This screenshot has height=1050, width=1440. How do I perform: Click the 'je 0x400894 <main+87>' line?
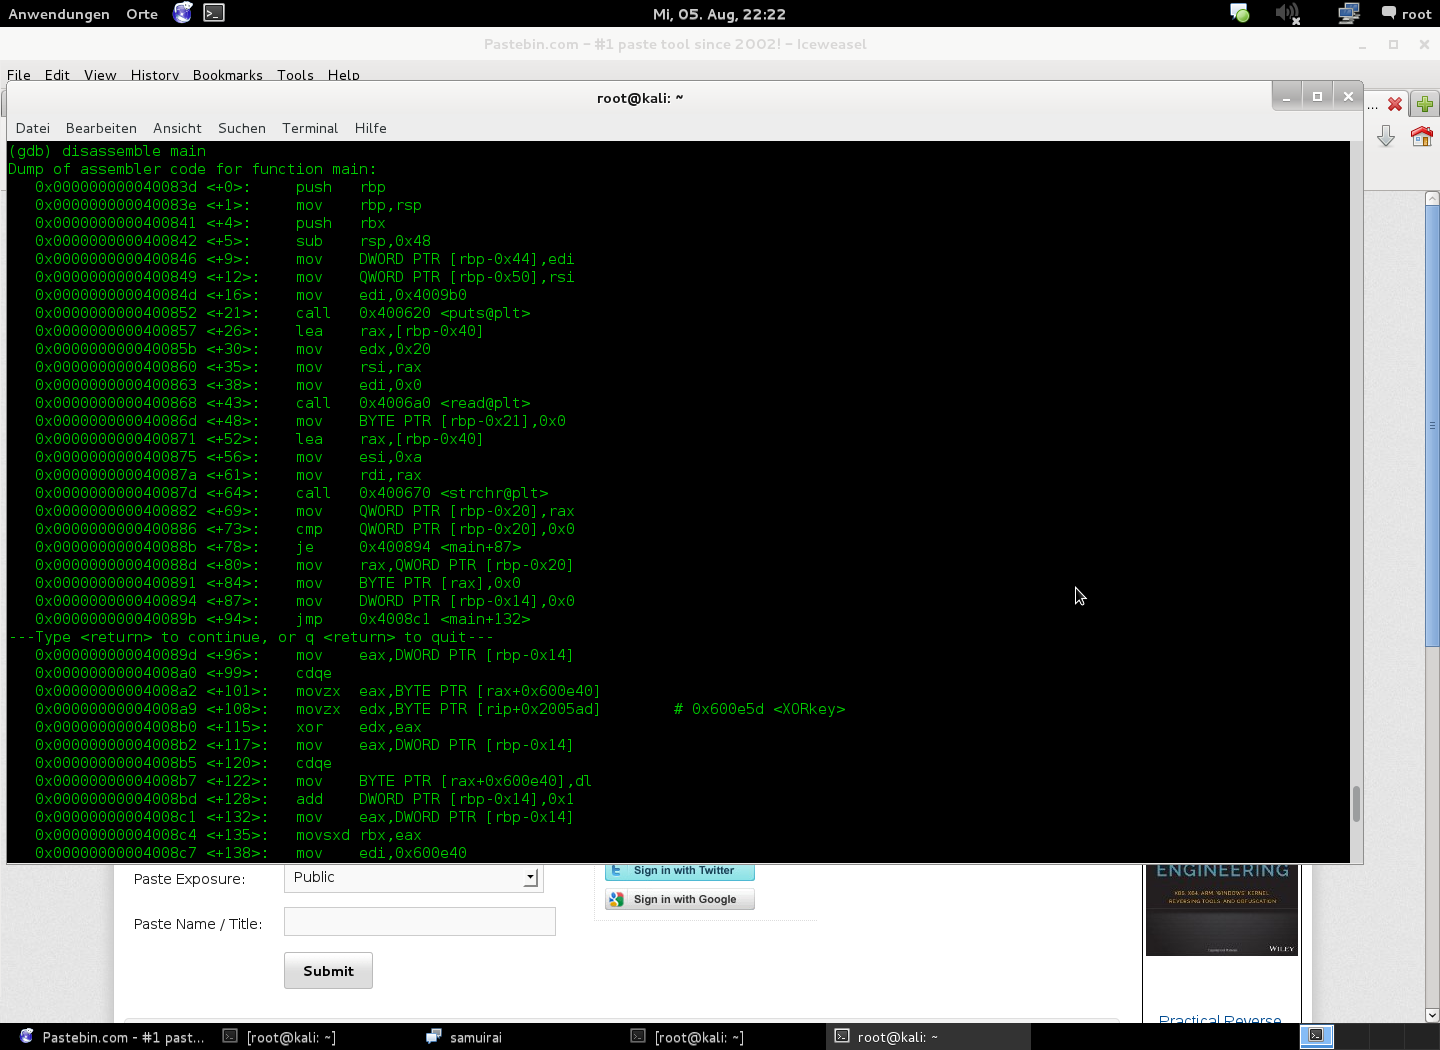tap(278, 547)
